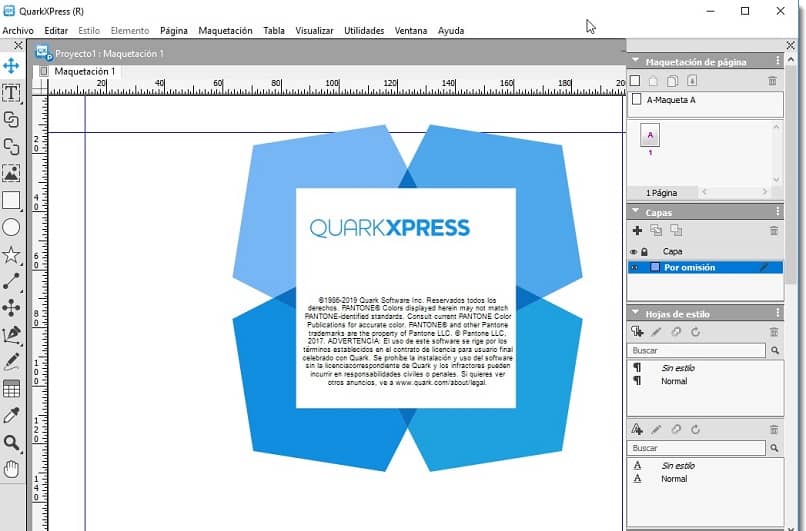The width and height of the screenshot is (806, 531).
Task: Click the move items to layer icon
Action: tap(676, 231)
